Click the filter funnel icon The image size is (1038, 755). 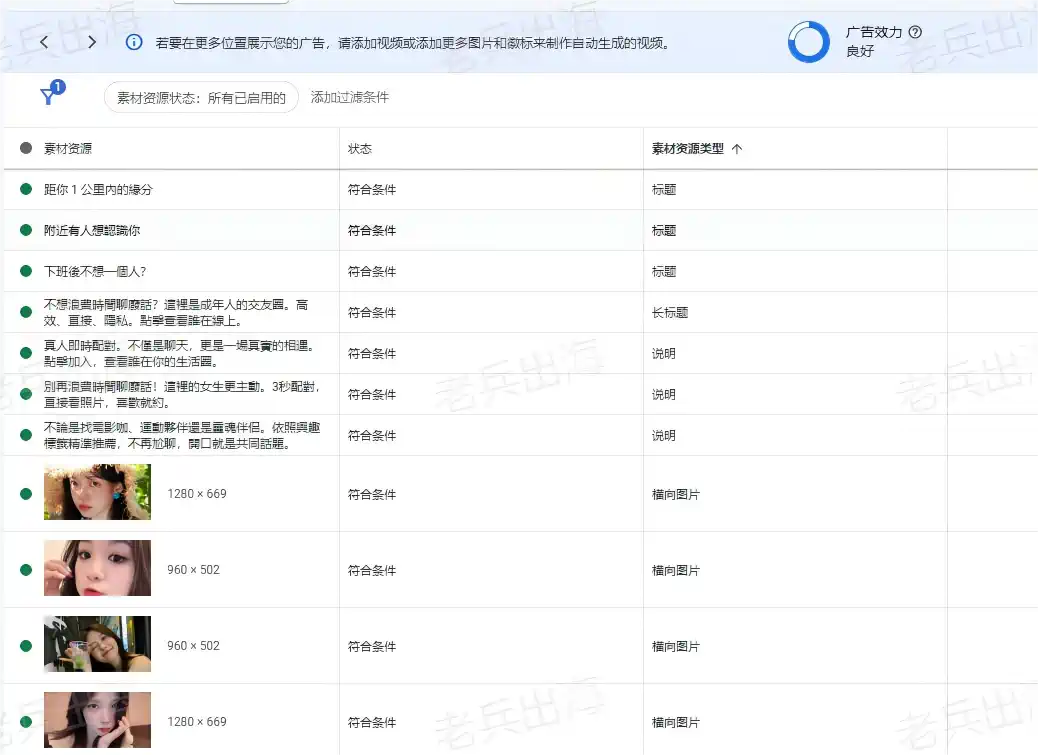tap(48, 97)
